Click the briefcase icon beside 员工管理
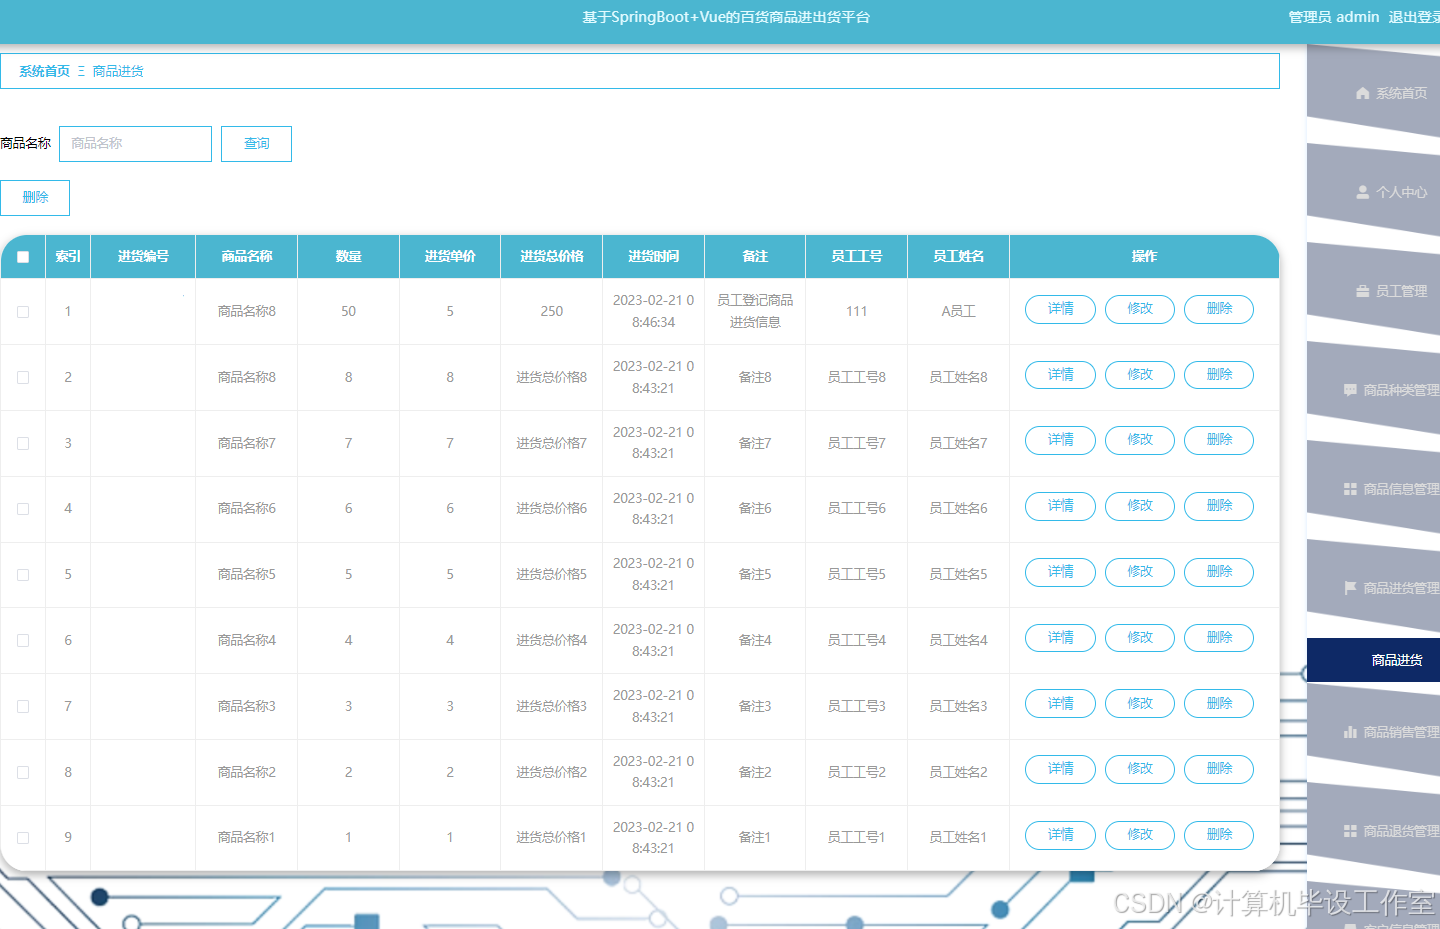The image size is (1440, 929). (1362, 291)
